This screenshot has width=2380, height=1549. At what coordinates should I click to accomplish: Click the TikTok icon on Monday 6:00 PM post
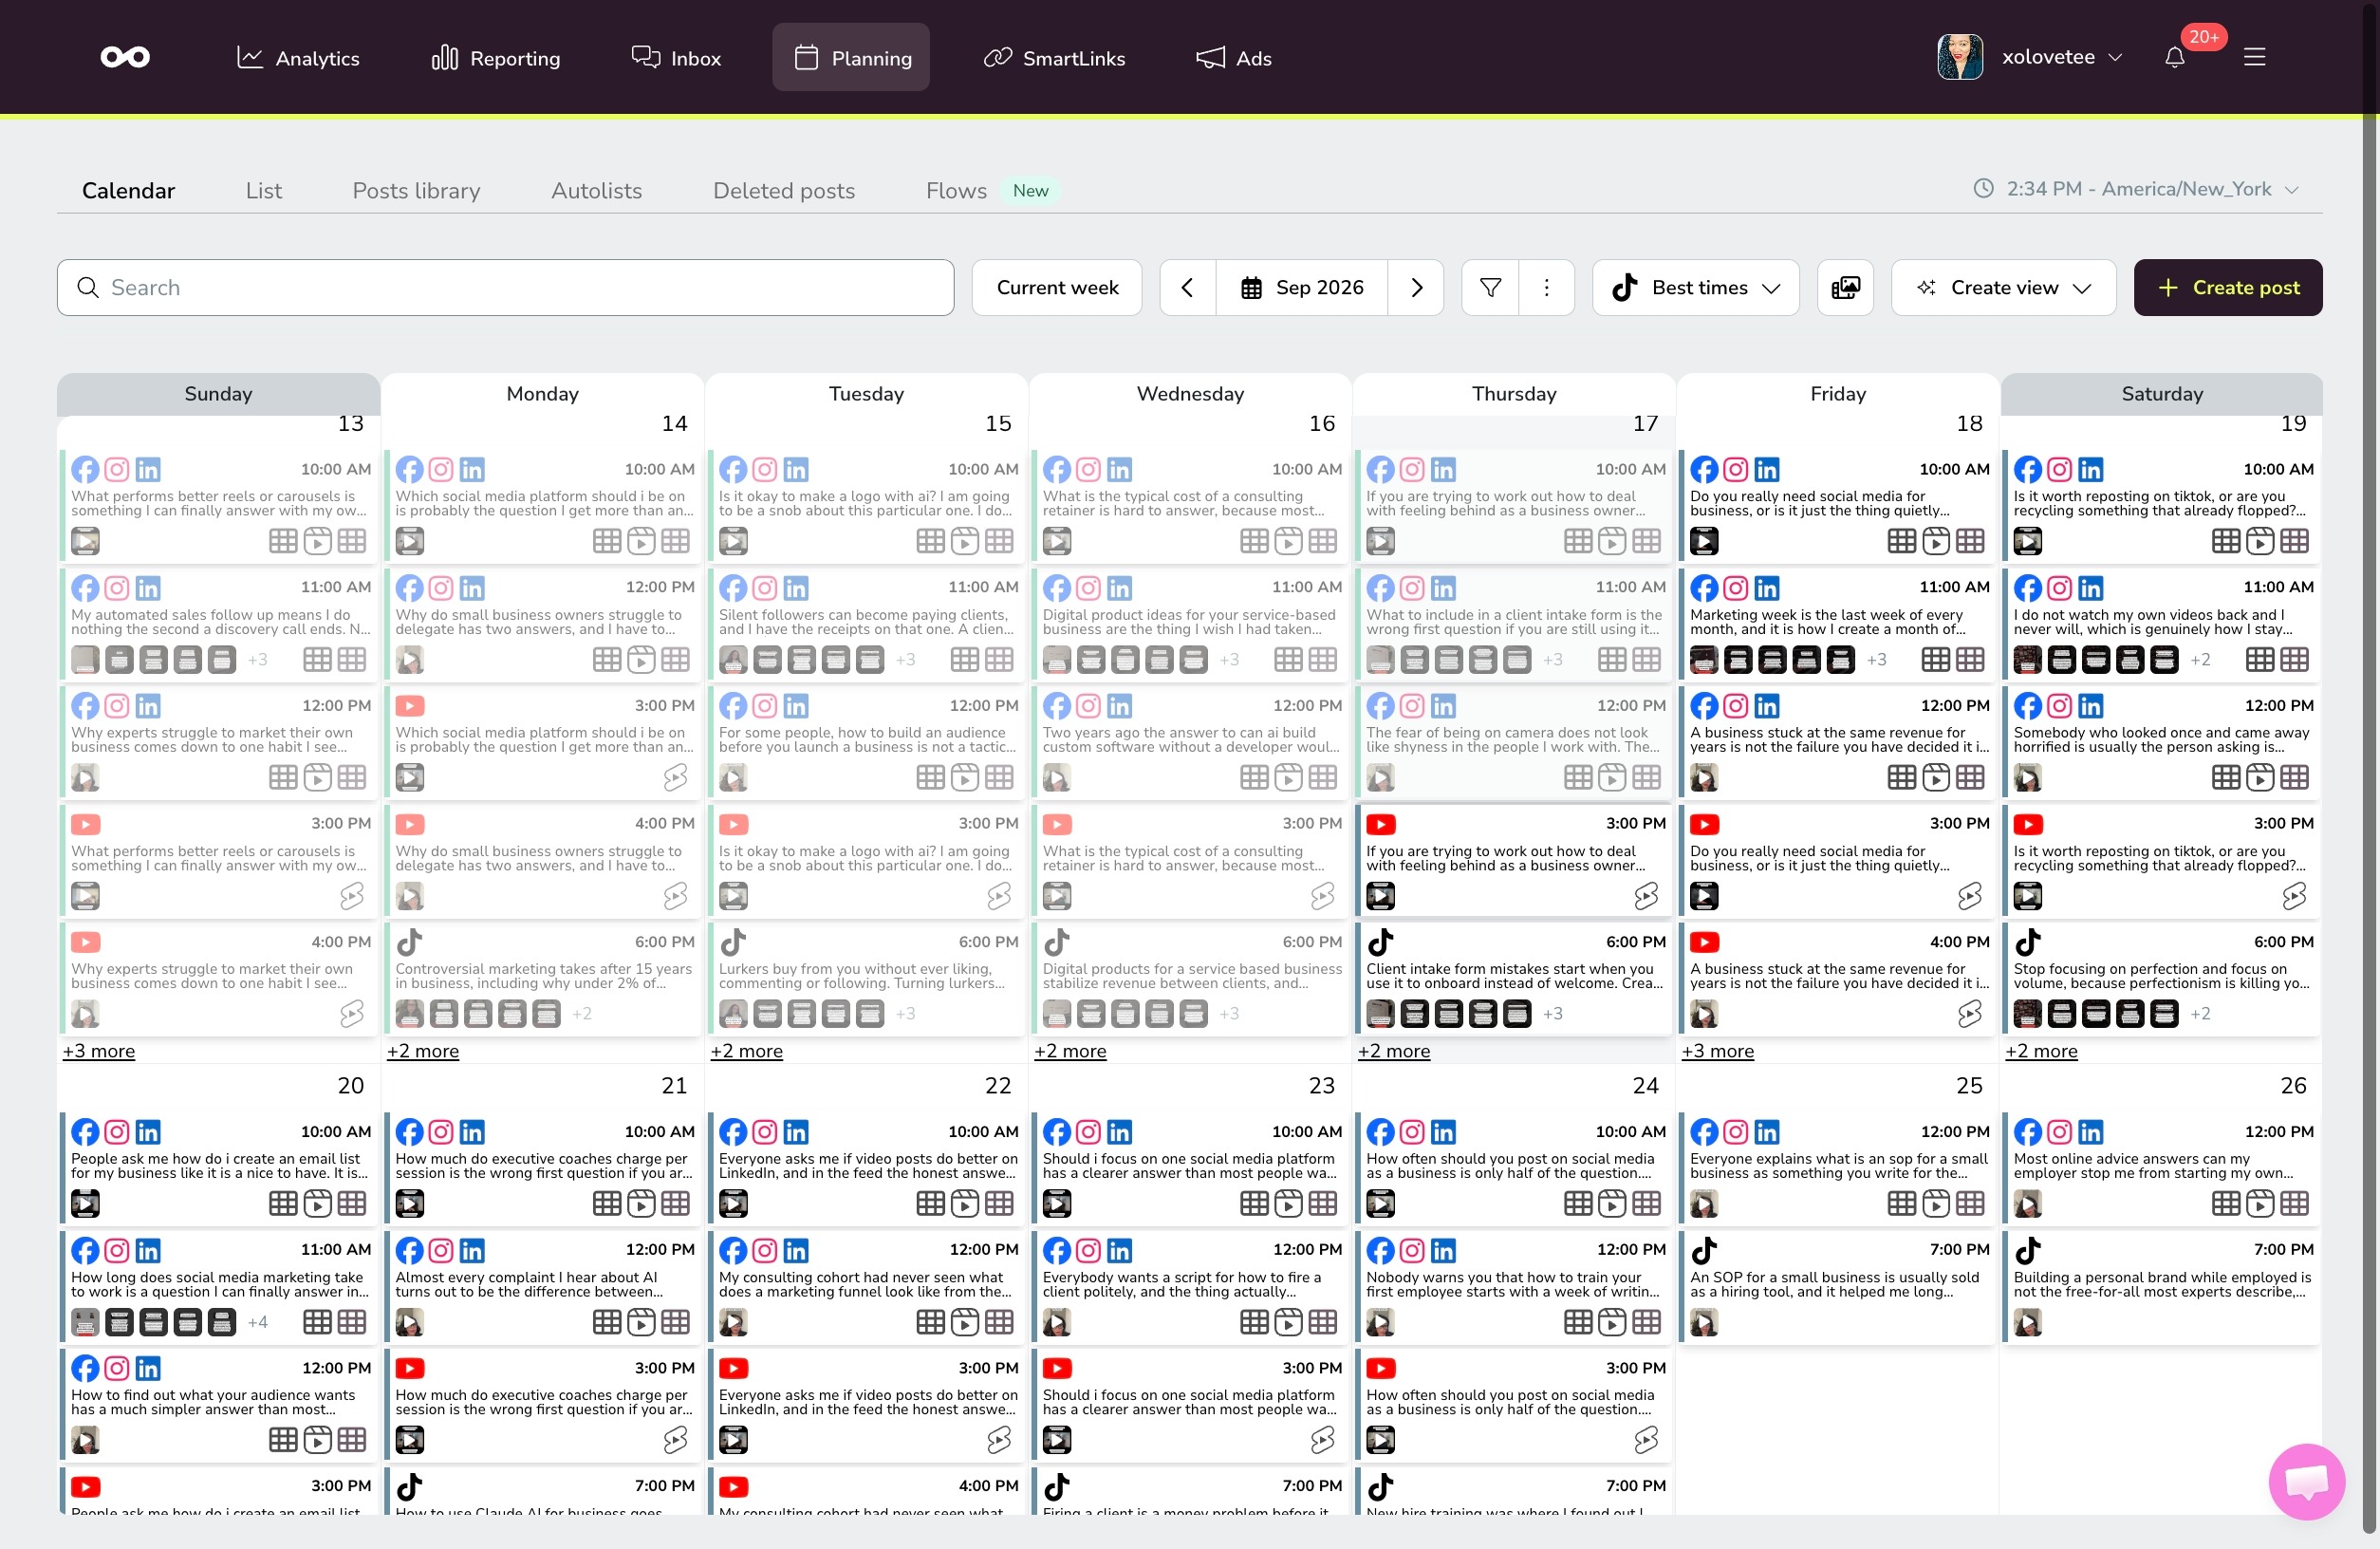409,942
